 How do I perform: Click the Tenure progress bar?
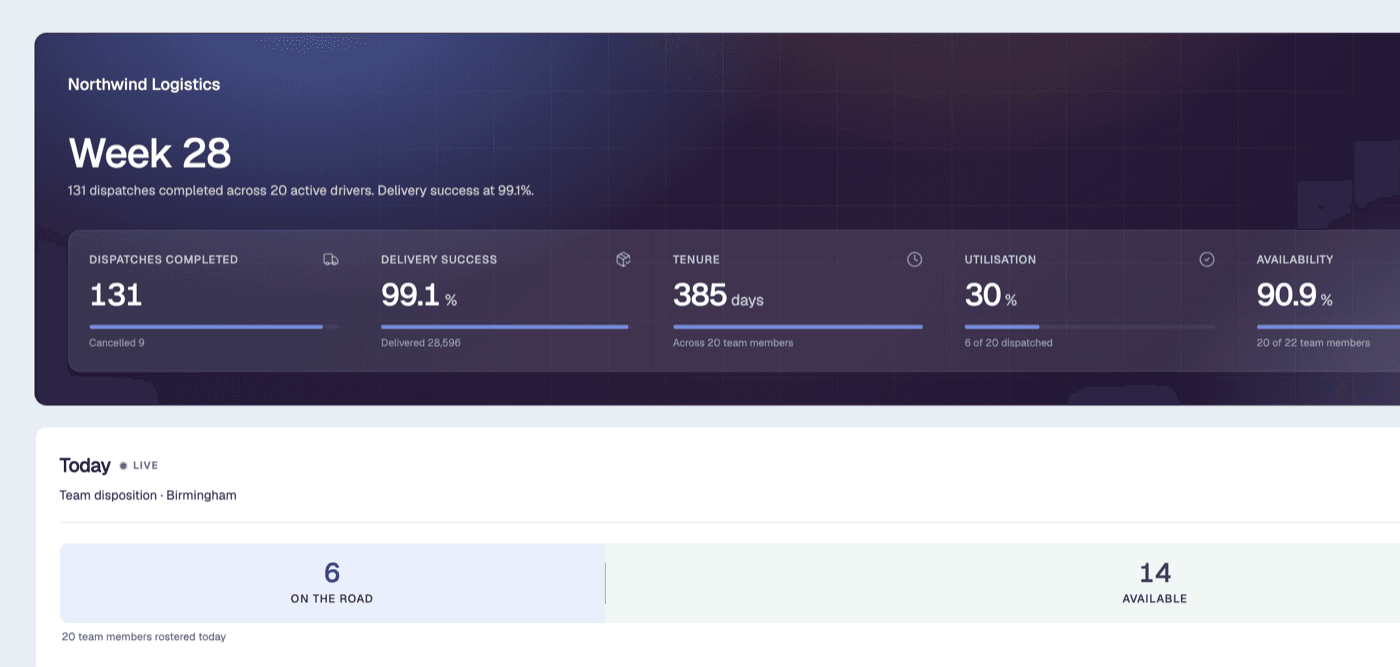click(x=798, y=326)
